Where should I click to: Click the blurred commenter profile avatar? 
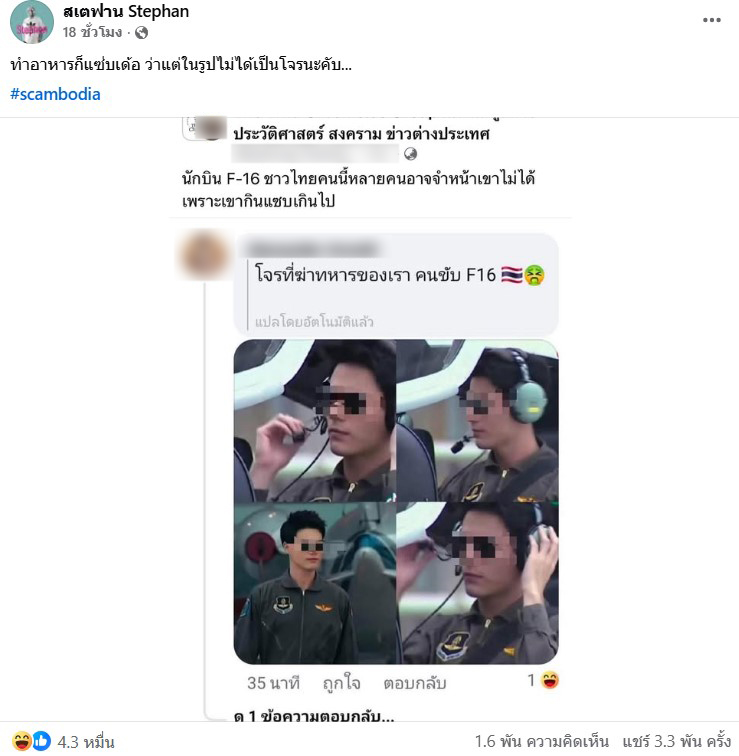click(x=205, y=256)
